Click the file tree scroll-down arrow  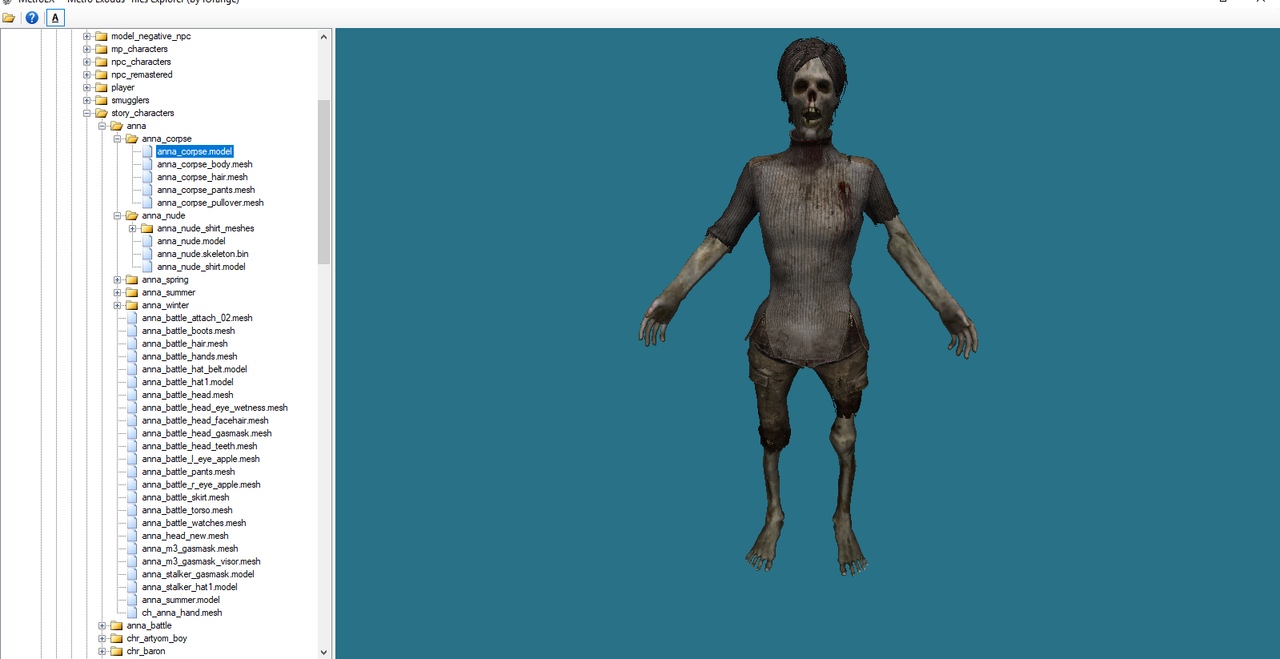click(x=323, y=652)
